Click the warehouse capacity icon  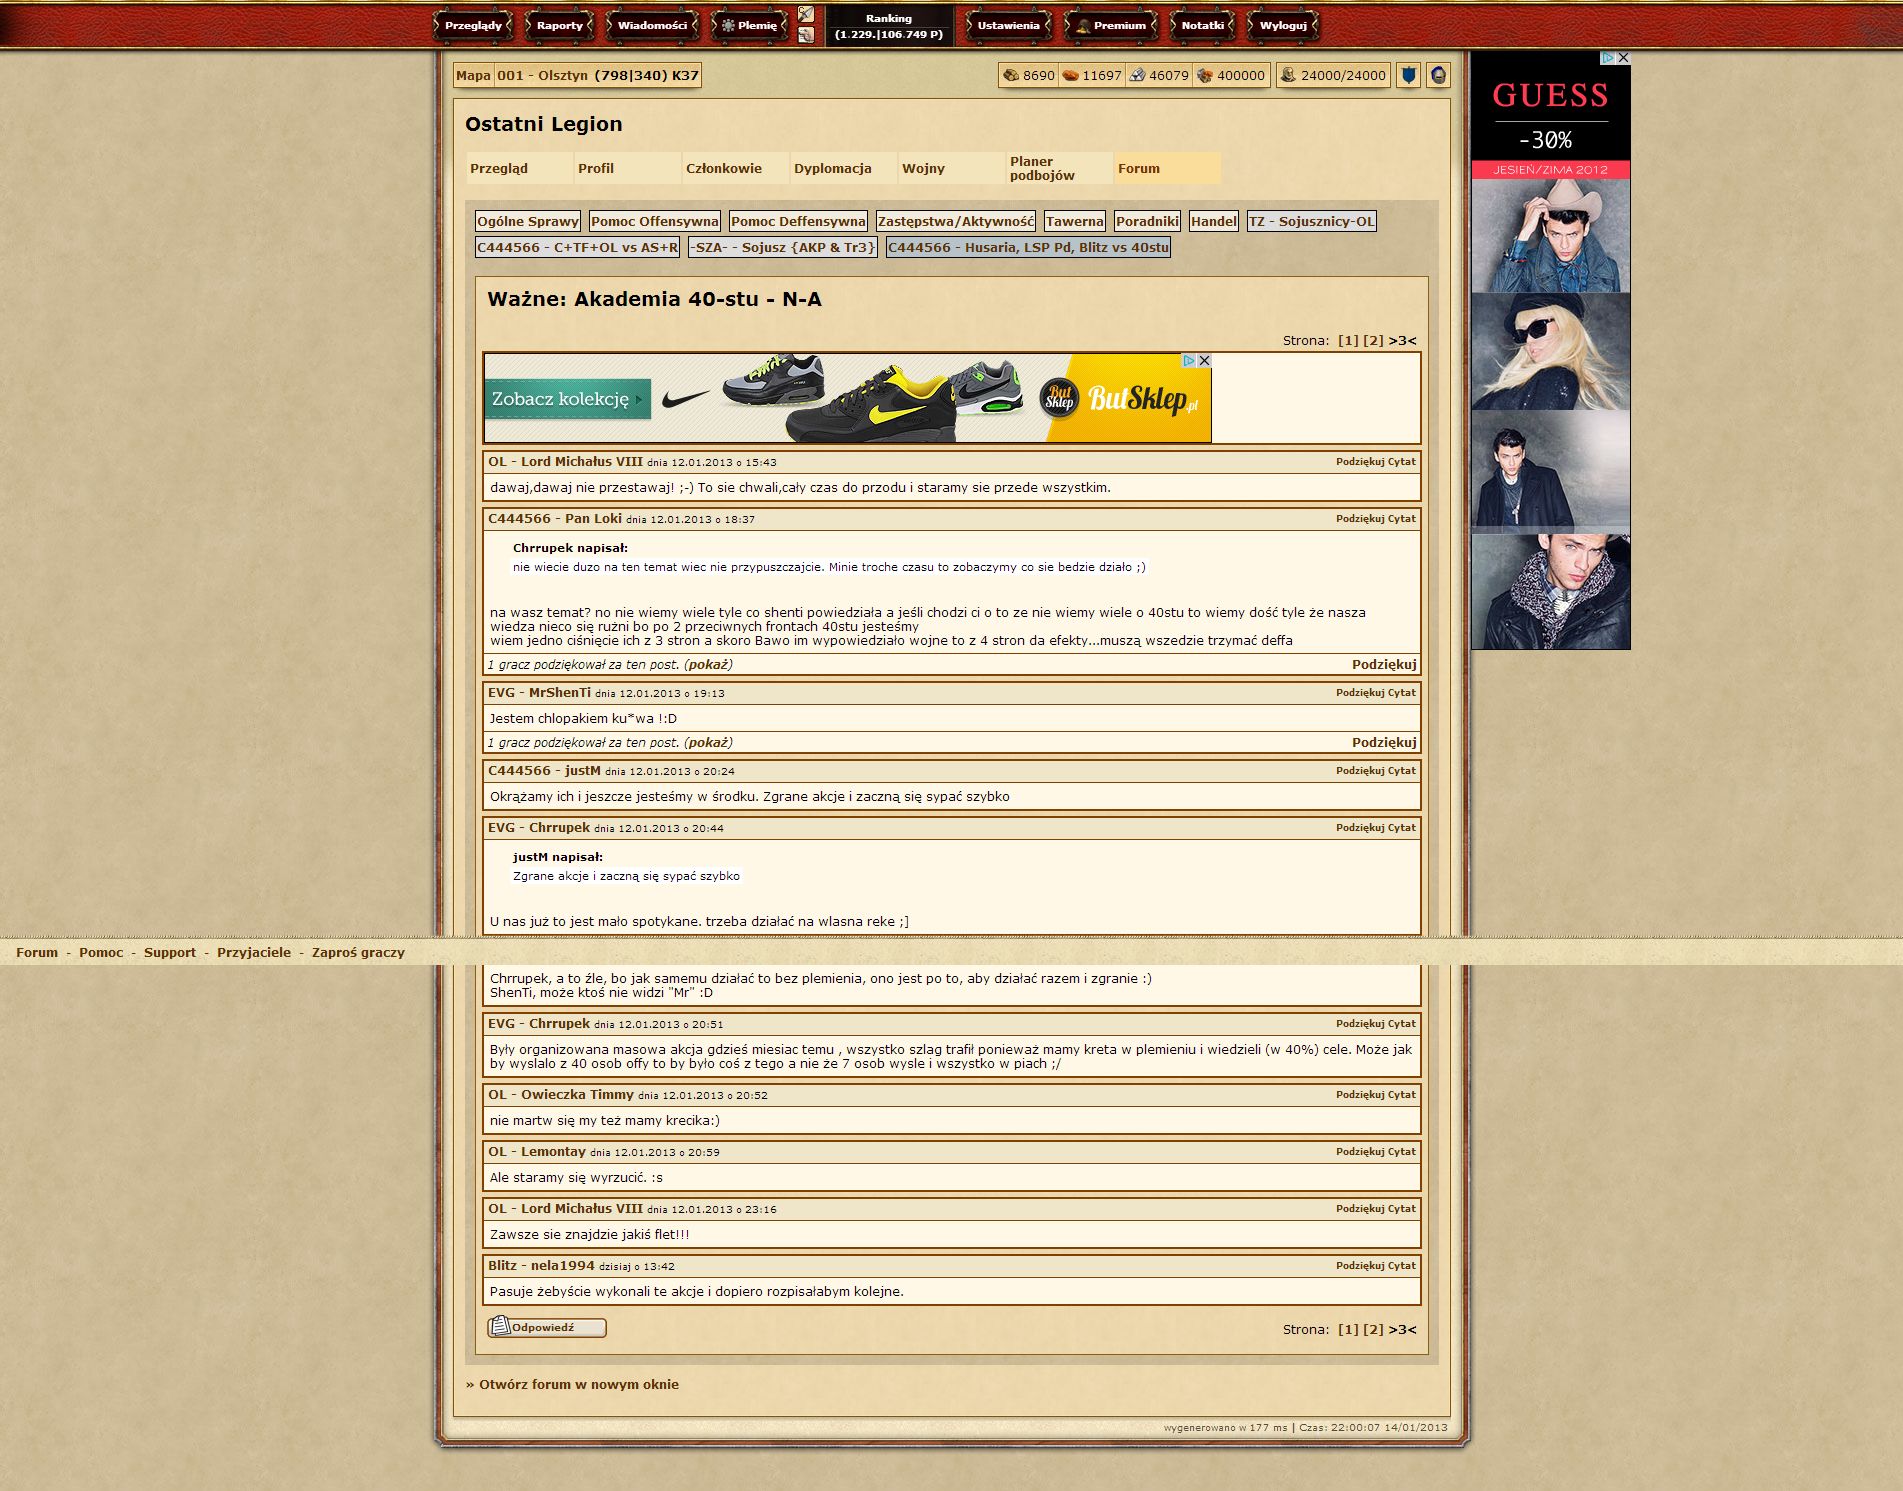pos(1204,75)
